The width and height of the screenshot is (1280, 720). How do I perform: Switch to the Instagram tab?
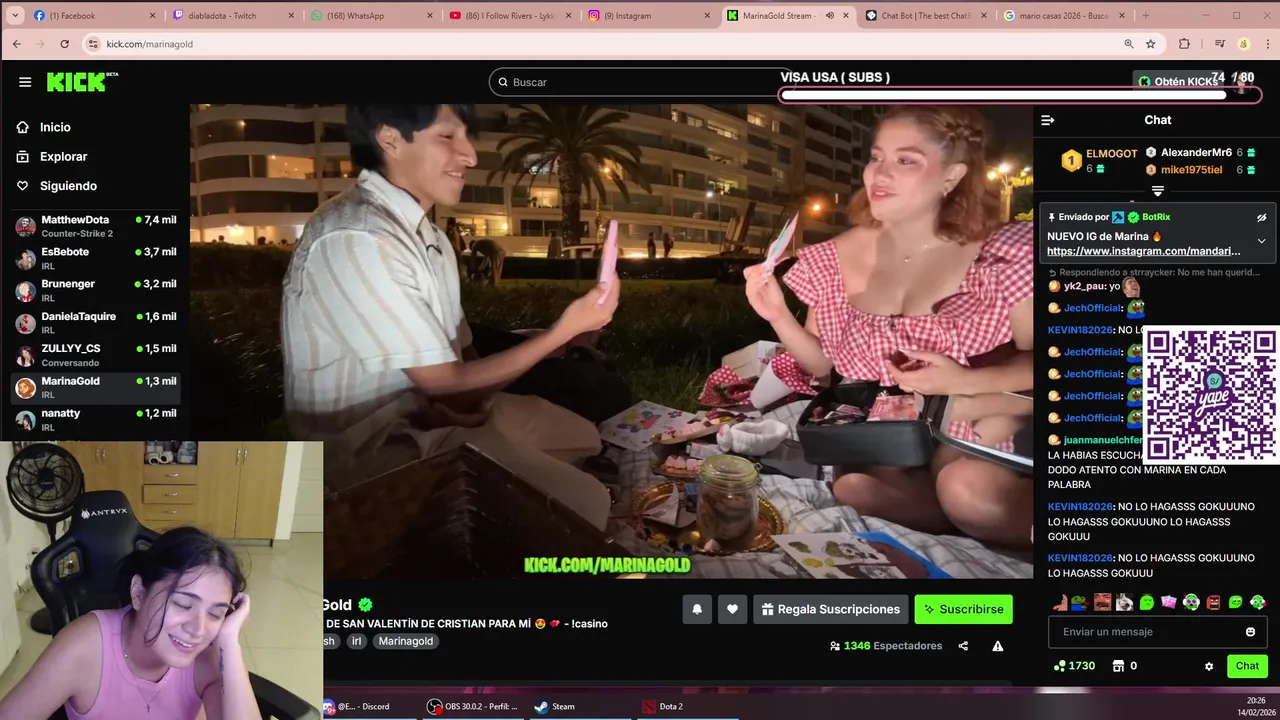[x=647, y=16]
